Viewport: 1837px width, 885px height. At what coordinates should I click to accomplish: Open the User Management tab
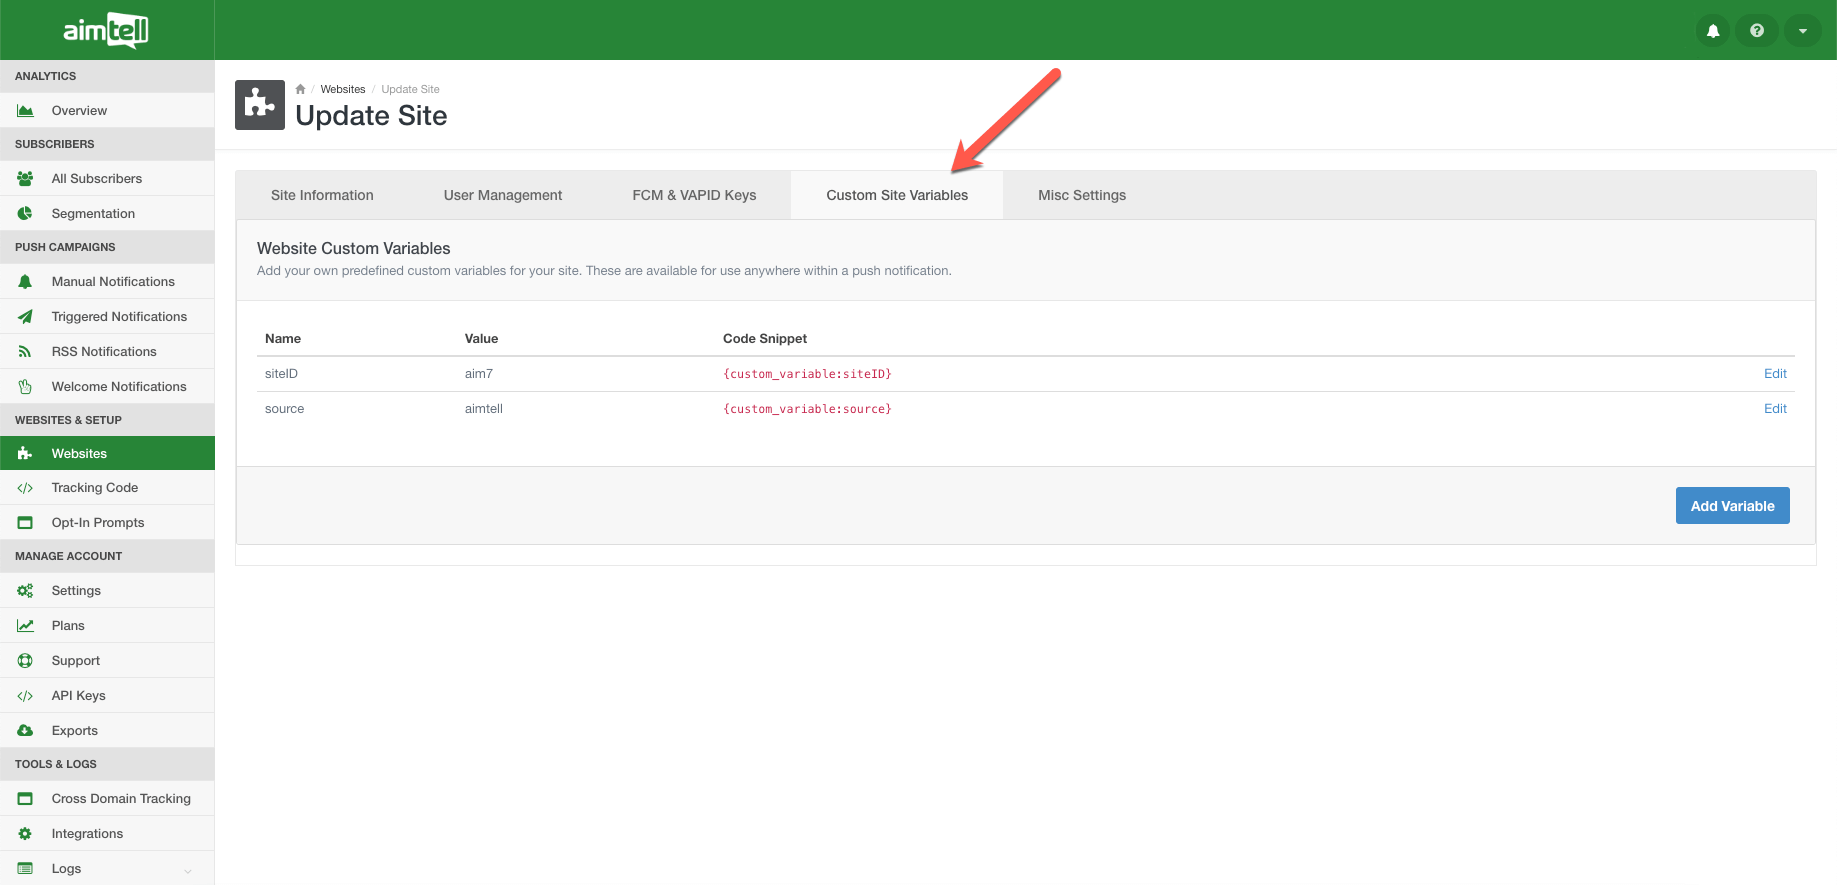coord(502,195)
